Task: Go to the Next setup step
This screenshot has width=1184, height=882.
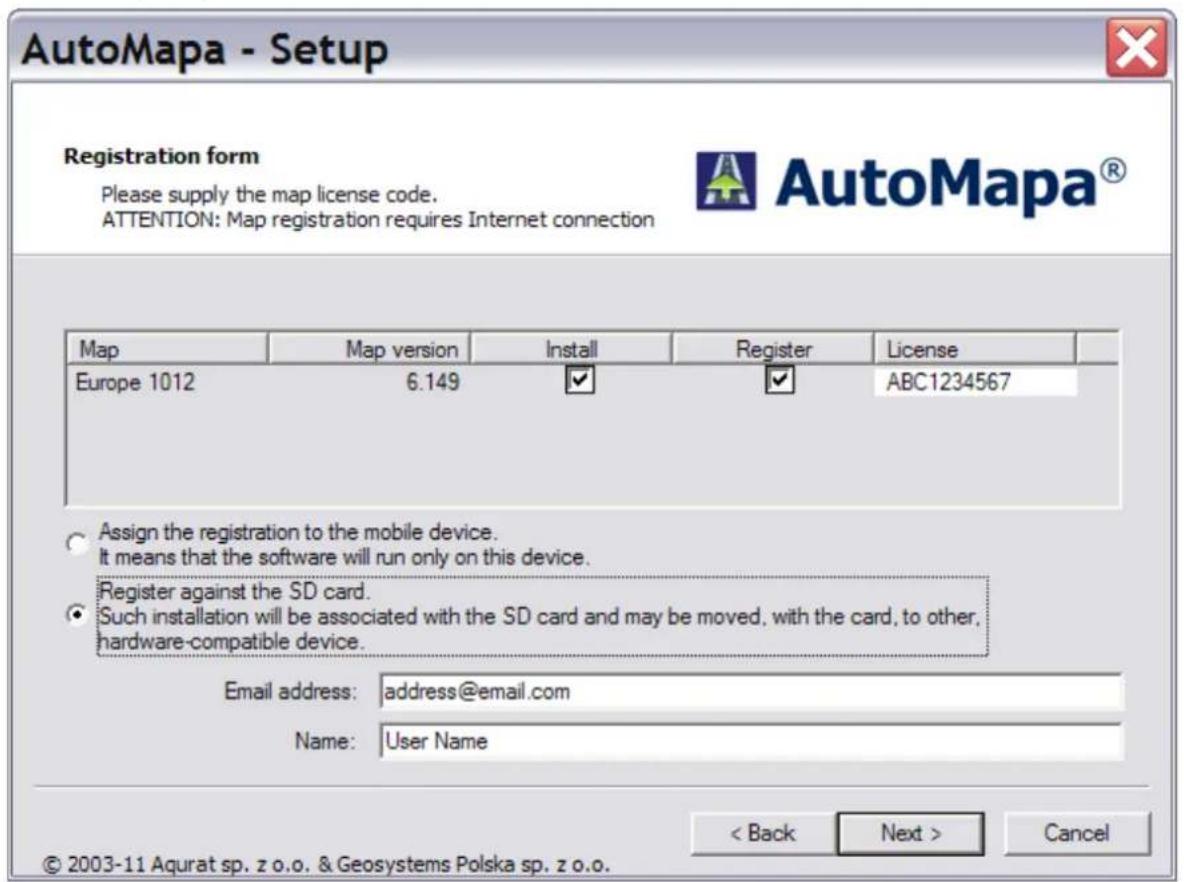Action: [911, 833]
